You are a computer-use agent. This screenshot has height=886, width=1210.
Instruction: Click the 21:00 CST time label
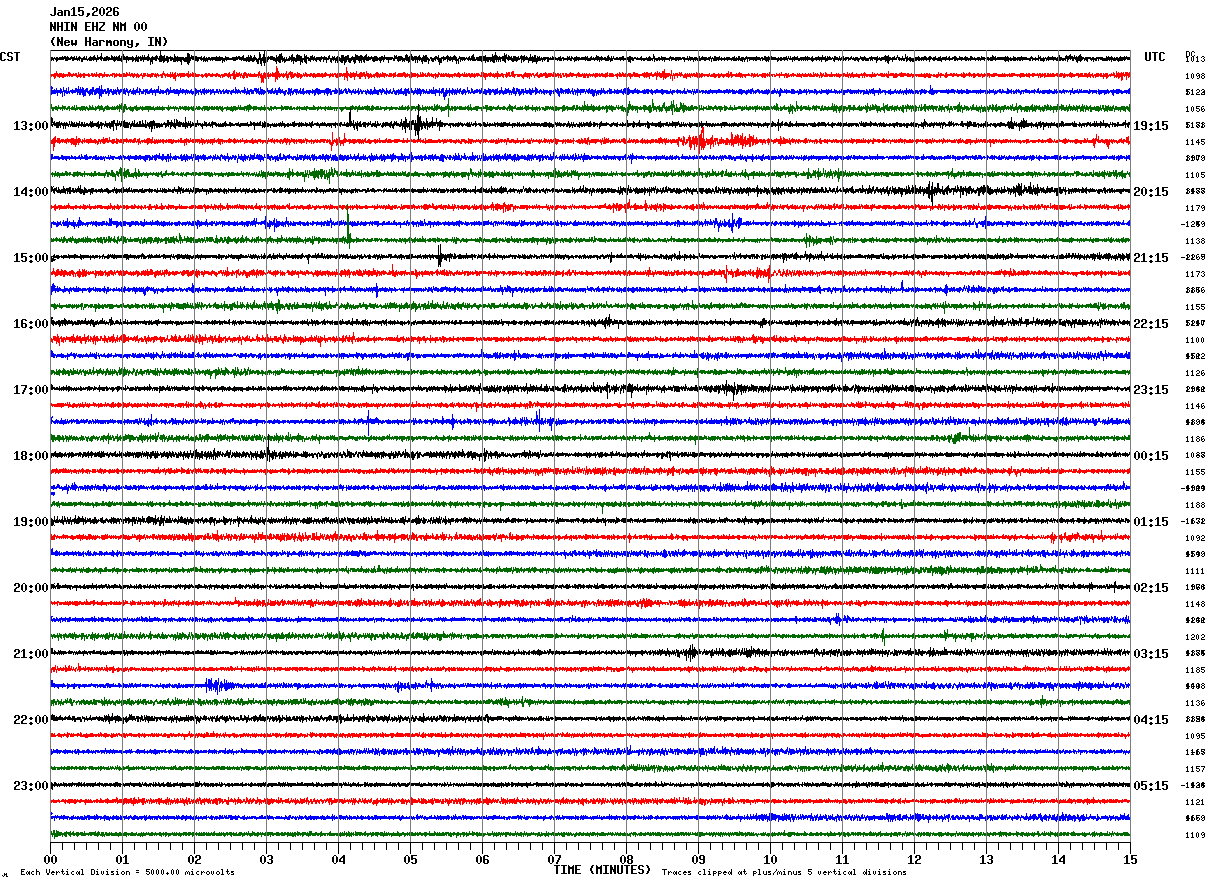pyautogui.click(x=30, y=654)
